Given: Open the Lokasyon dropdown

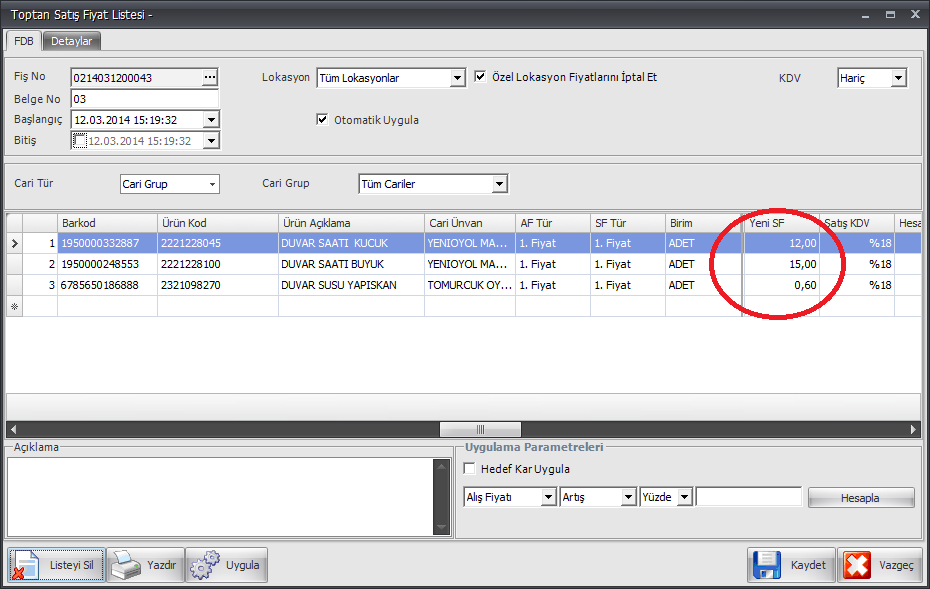Looking at the screenshot, I should 457,78.
